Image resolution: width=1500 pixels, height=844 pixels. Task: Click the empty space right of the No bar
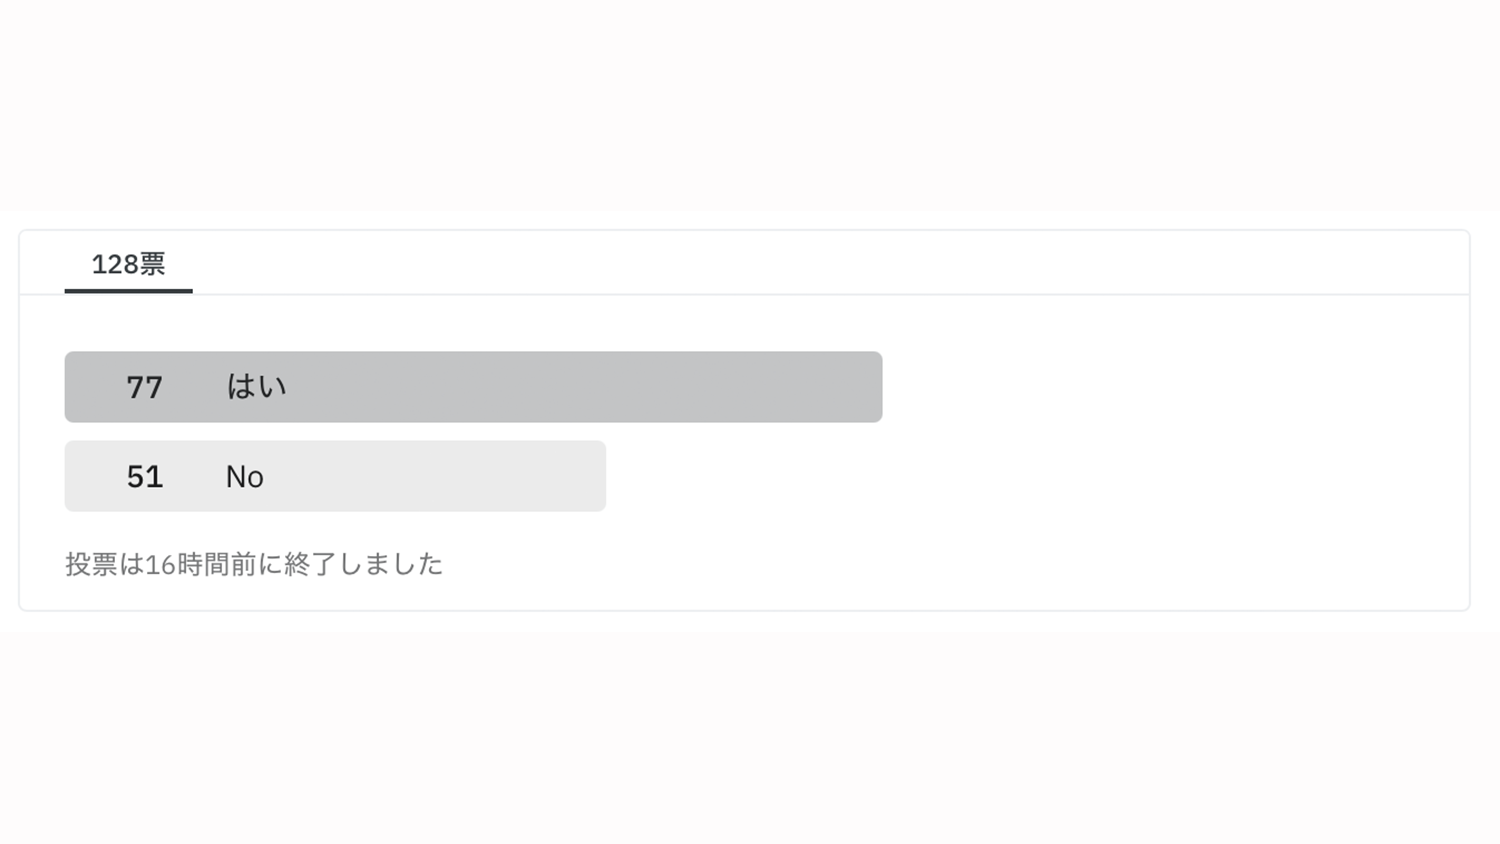point(1000,476)
